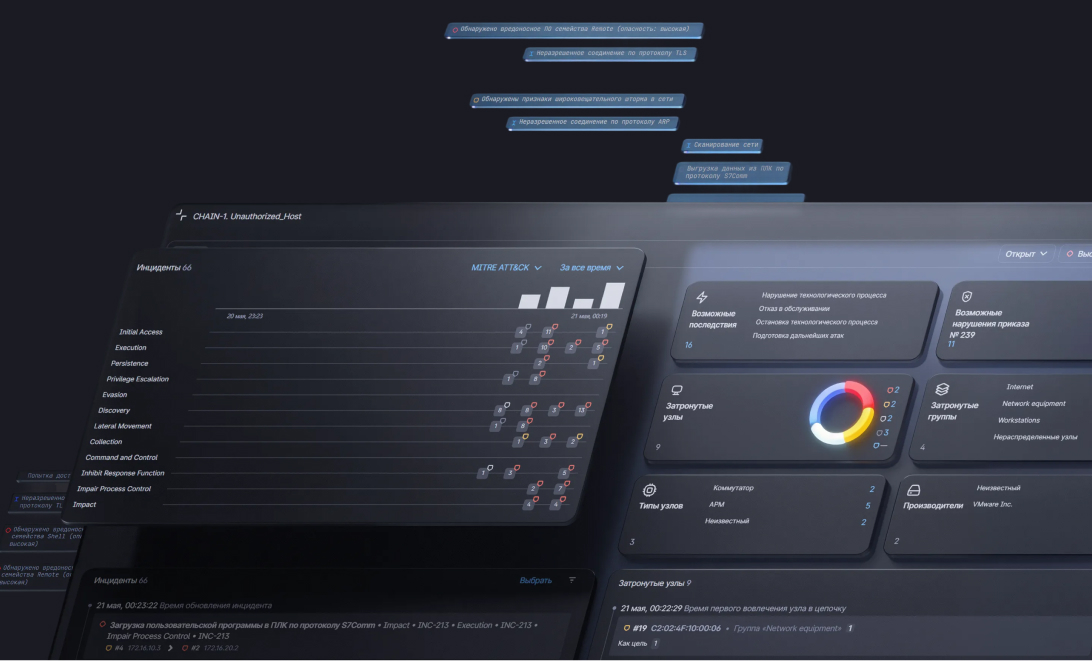
Task: Click Неизвестный row in Типы узлов card
Action: (x=785, y=522)
